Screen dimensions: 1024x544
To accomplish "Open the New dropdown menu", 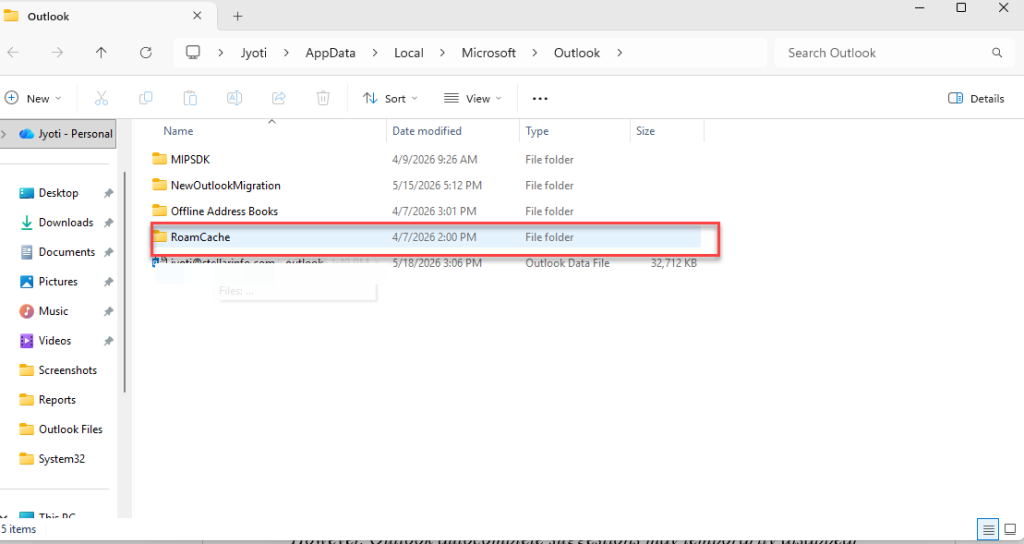I will click(33, 99).
